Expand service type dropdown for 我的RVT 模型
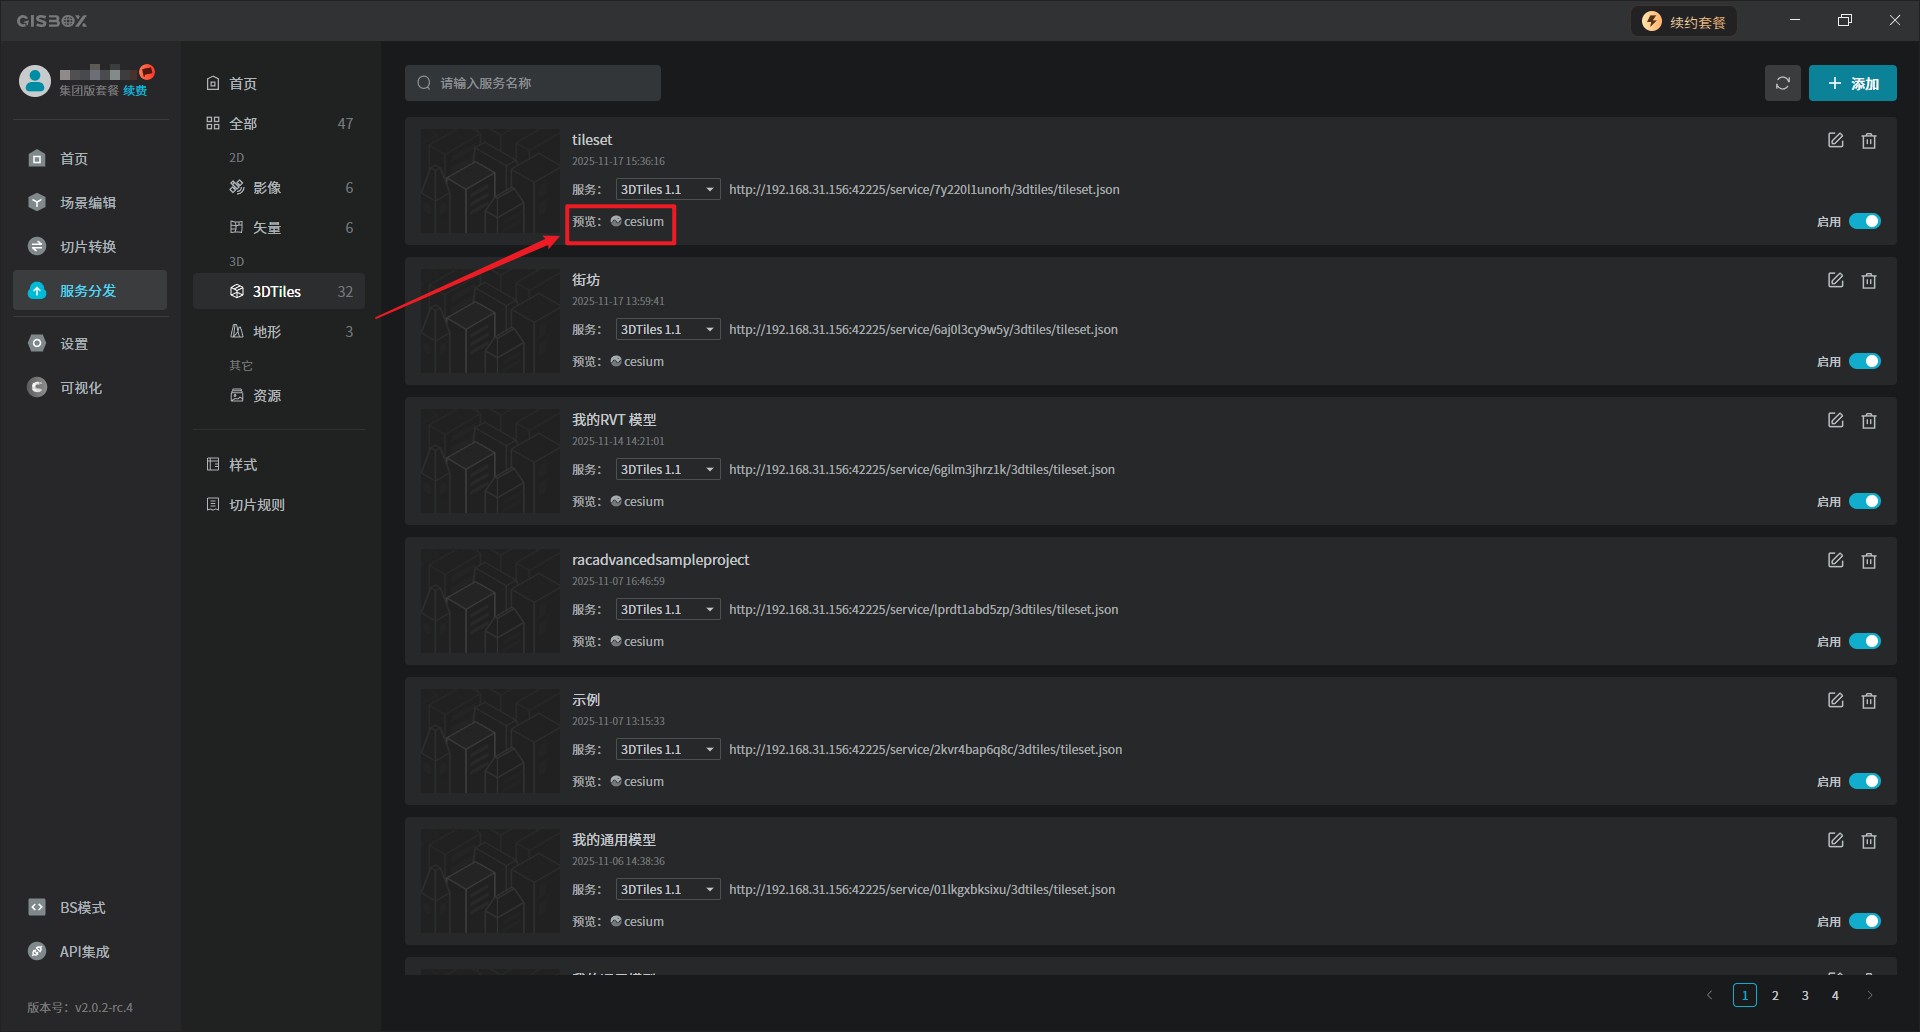The image size is (1920, 1032). click(x=667, y=470)
